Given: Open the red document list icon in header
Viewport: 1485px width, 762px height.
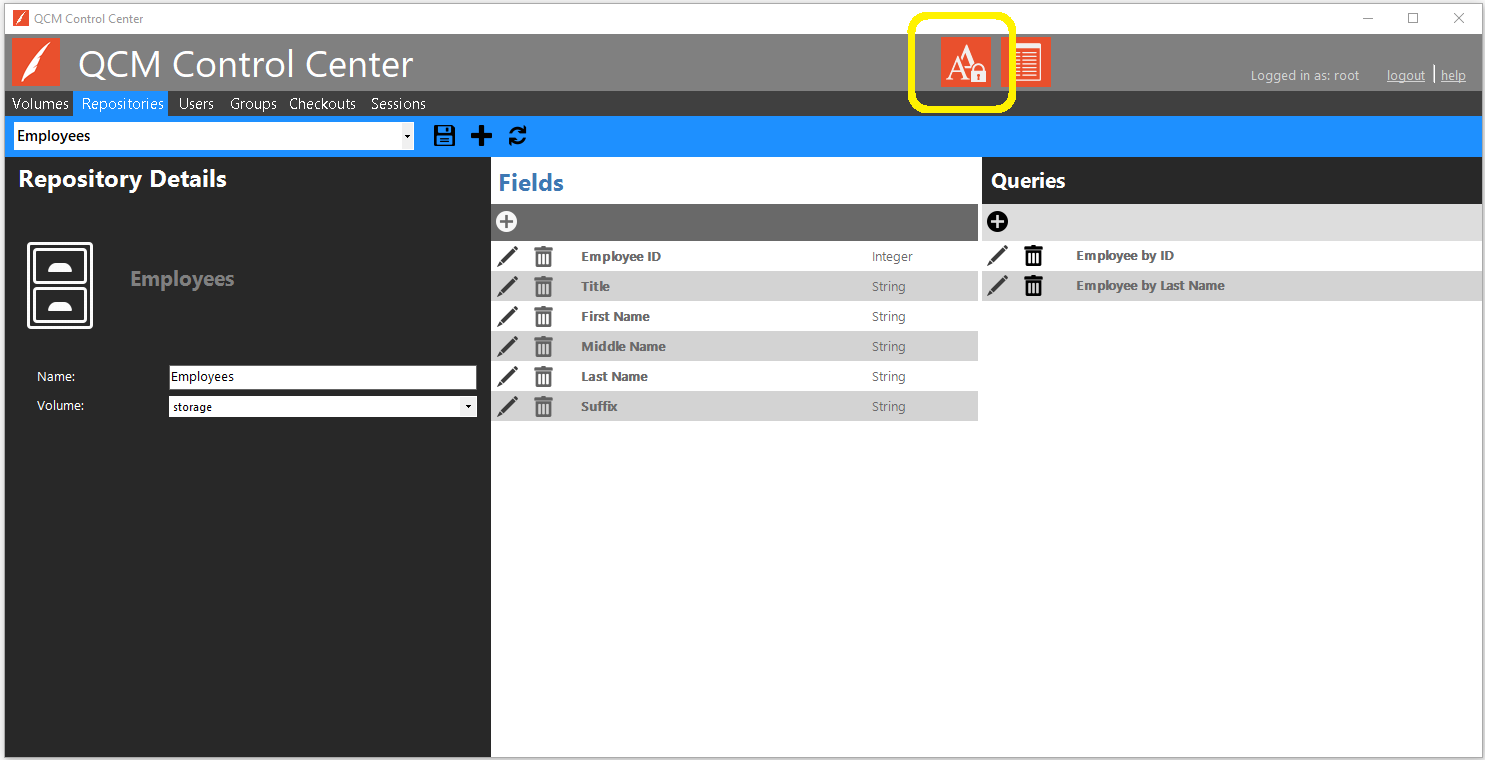Looking at the screenshot, I should point(1026,63).
